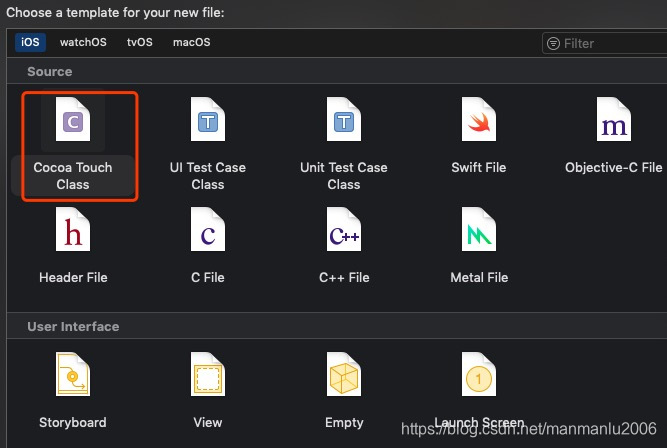This screenshot has height=448, width=667.
Task: Click the 'View' template label
Action: (x=208, y=422)
